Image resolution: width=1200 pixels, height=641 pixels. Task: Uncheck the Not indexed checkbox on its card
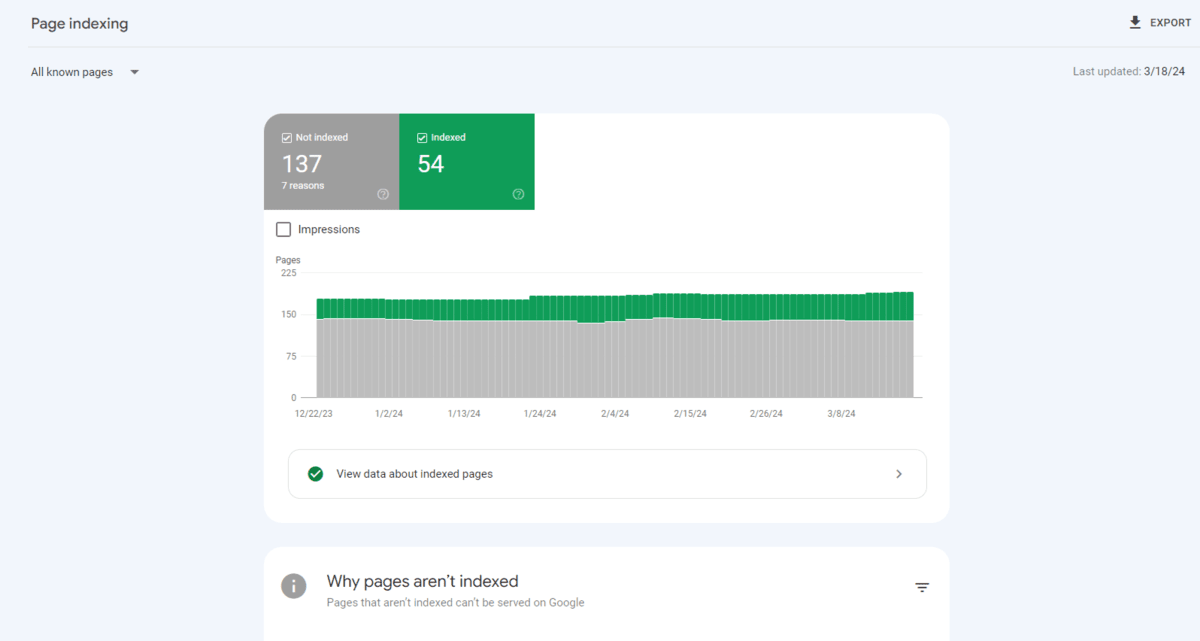[x=285, y=137]
